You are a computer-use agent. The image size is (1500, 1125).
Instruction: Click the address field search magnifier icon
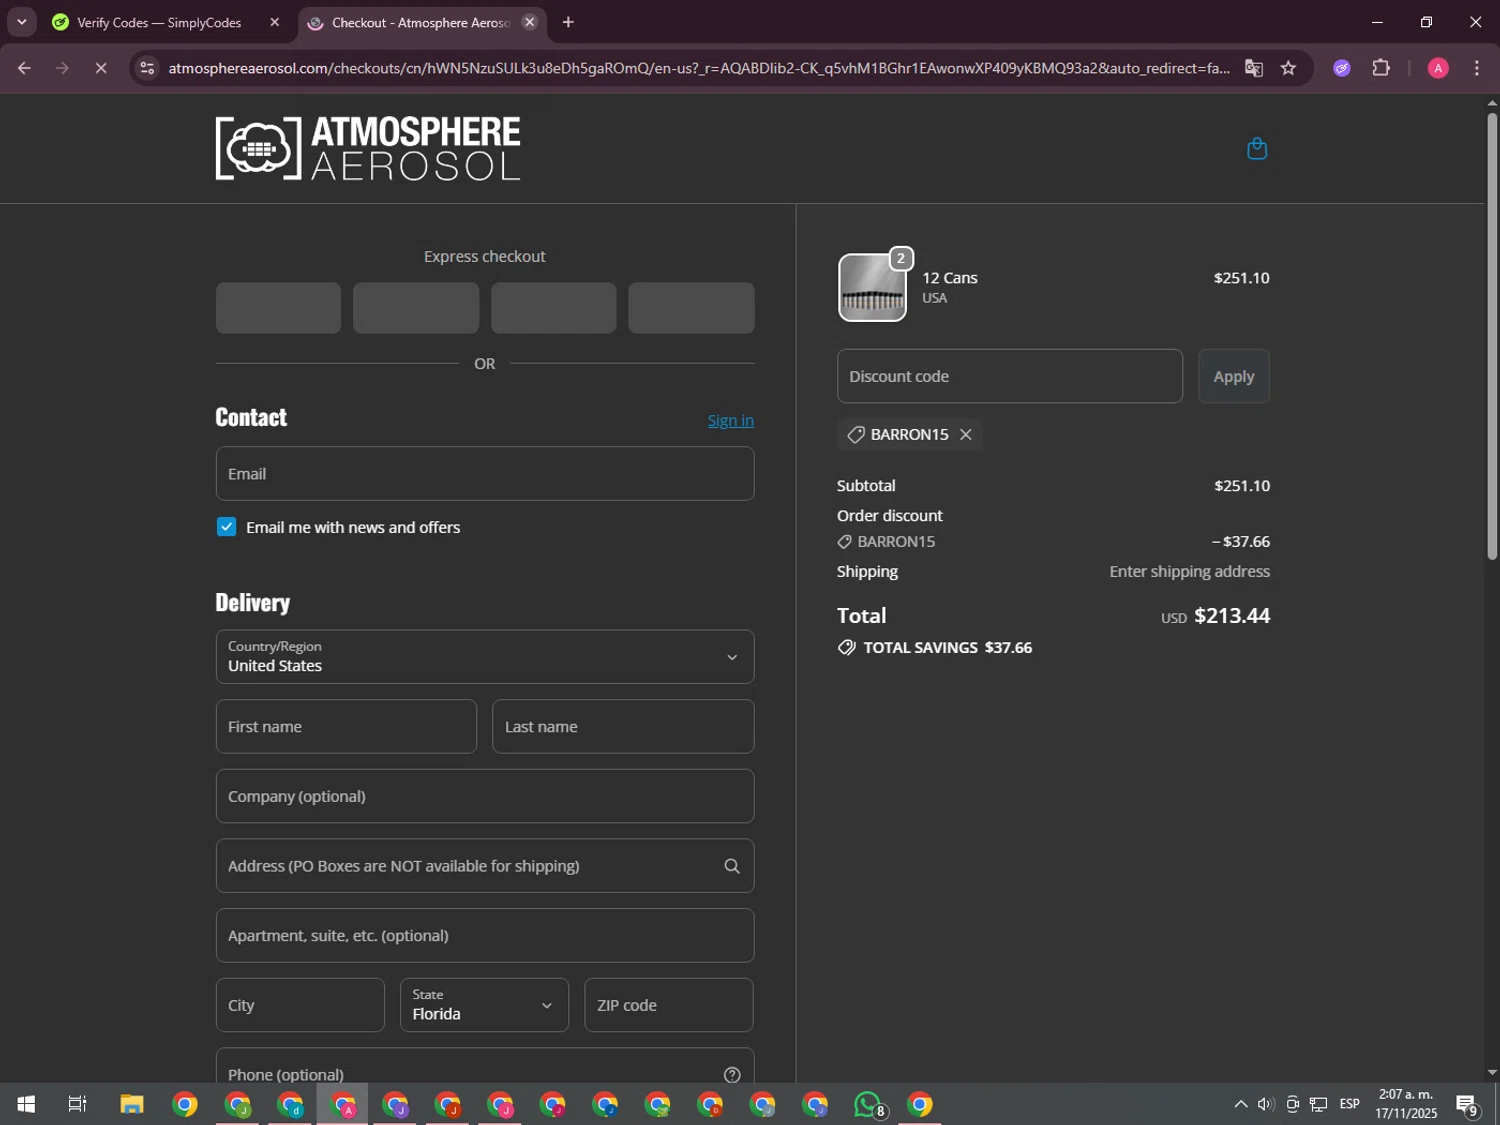coord(732,866)
